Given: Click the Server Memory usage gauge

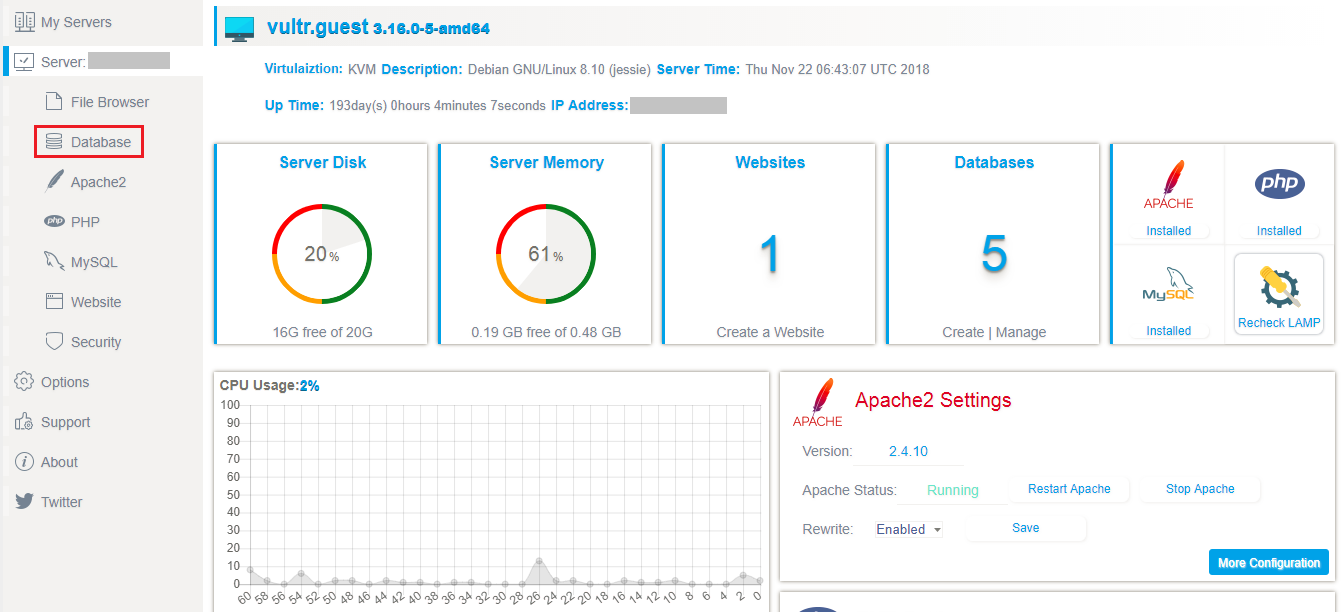Looking at the screenshot, I should pos(546,254).
